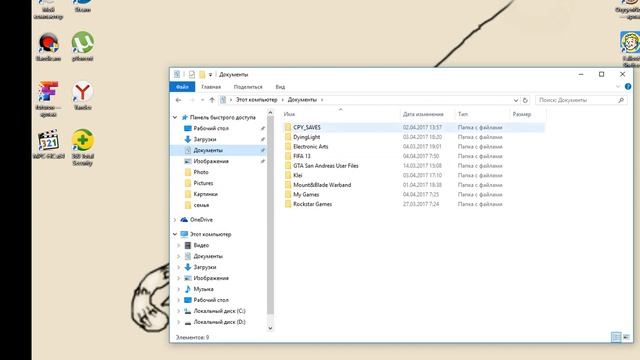
Task: Open the Yandex browser desktop shortcut
Action: click(82, 96)
